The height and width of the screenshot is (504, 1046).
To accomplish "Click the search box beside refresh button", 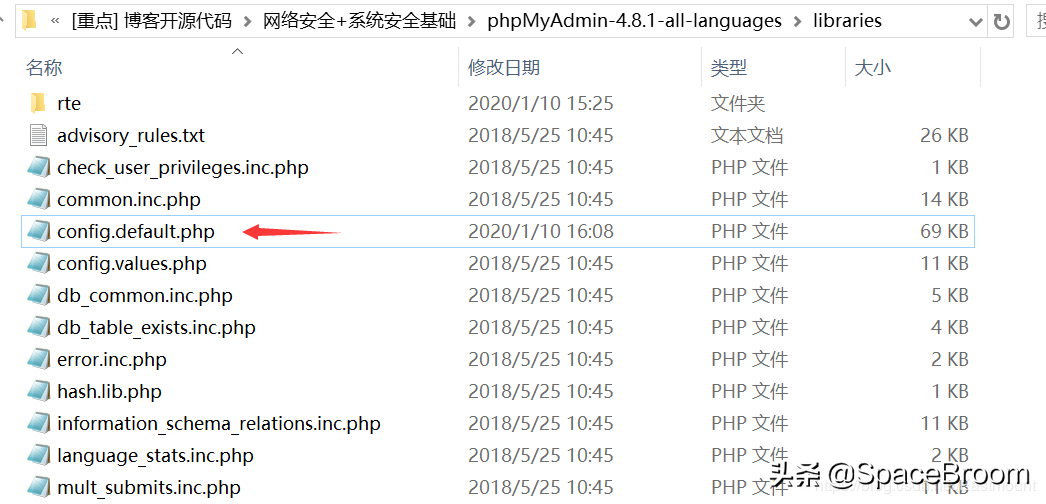I will [1036, 22].
